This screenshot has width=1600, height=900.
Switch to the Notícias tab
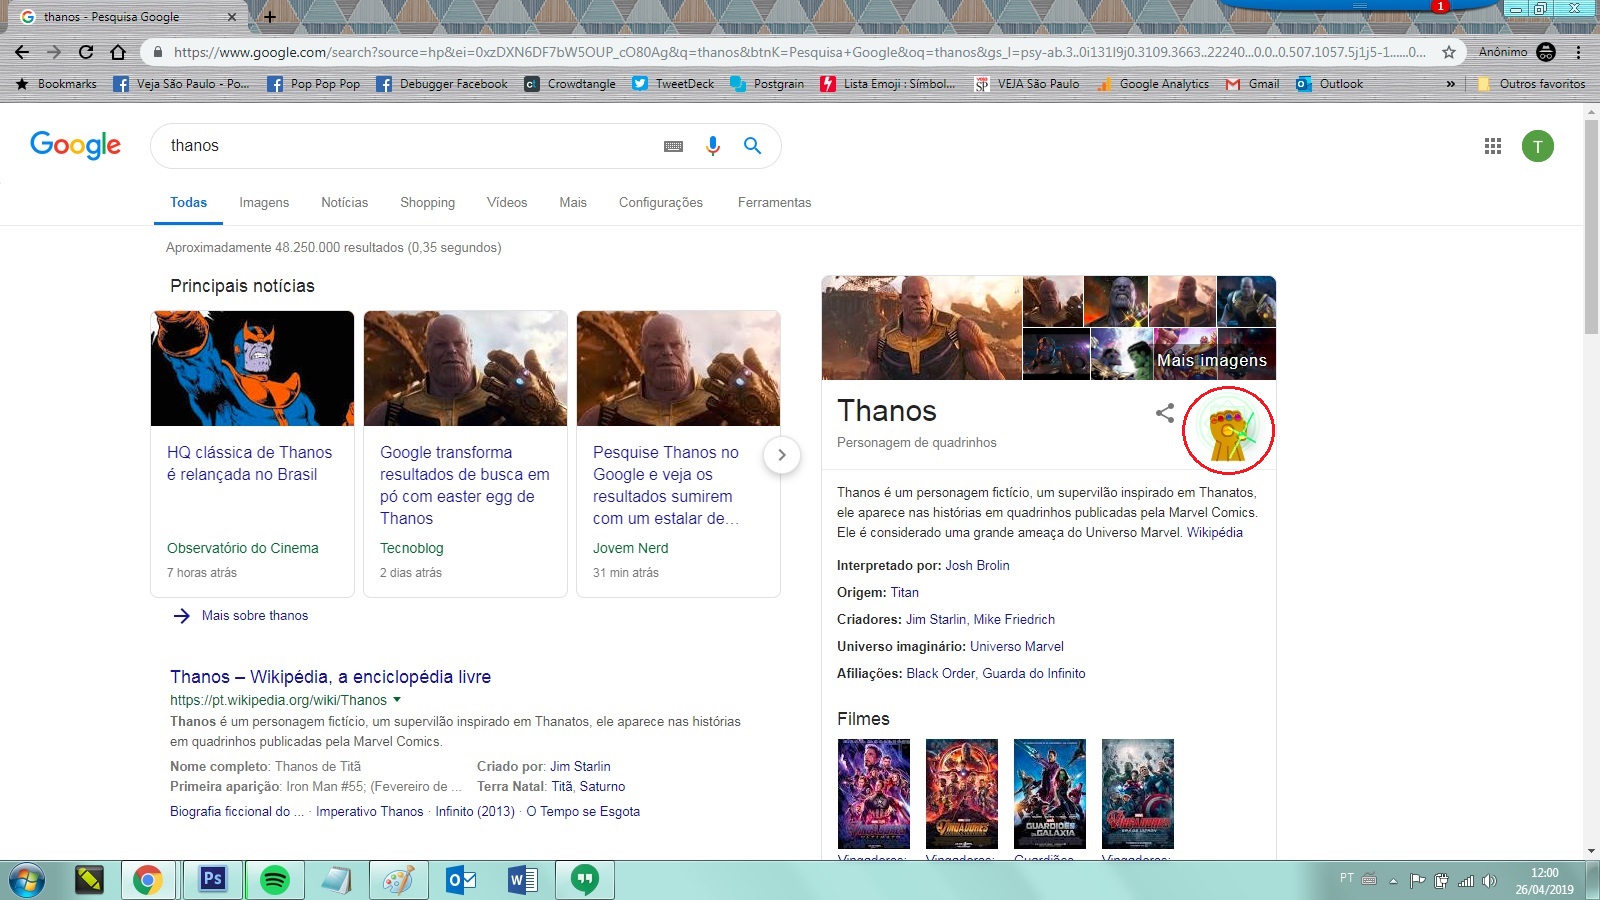344,202
